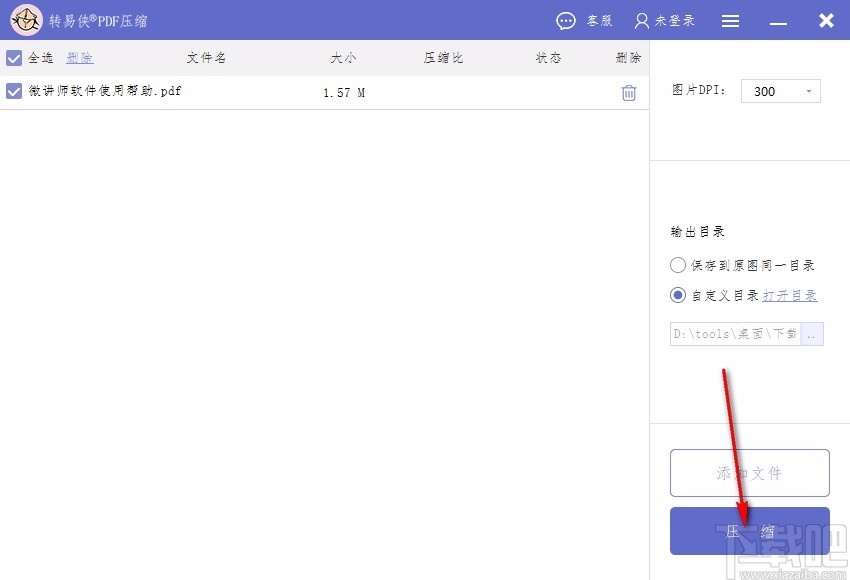Click the output directory path field
Screen dimensions: 850x580
[735, 334]
